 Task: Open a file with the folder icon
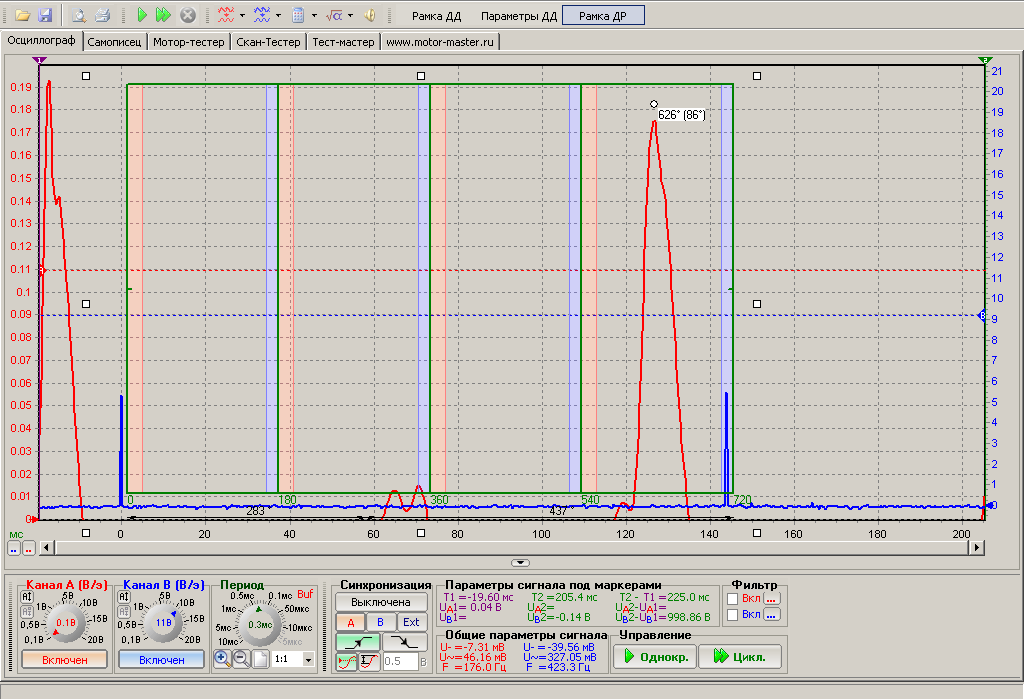pos(23,15)
